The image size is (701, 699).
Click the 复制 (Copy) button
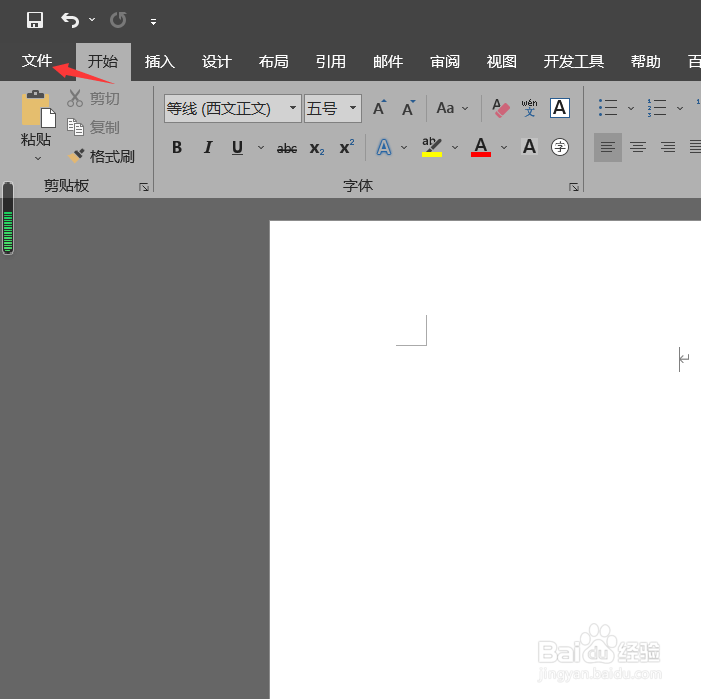click(x=93, y=127)
